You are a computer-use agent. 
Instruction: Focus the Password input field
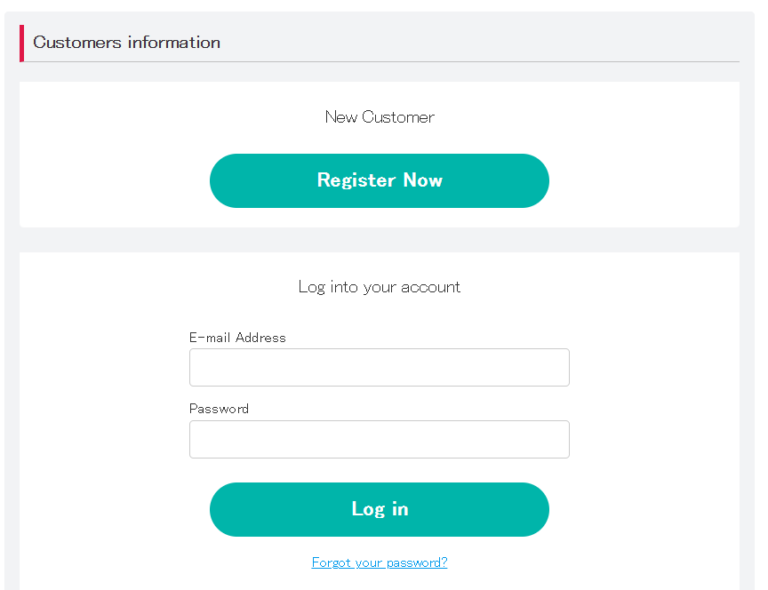[x=379, y=439]
